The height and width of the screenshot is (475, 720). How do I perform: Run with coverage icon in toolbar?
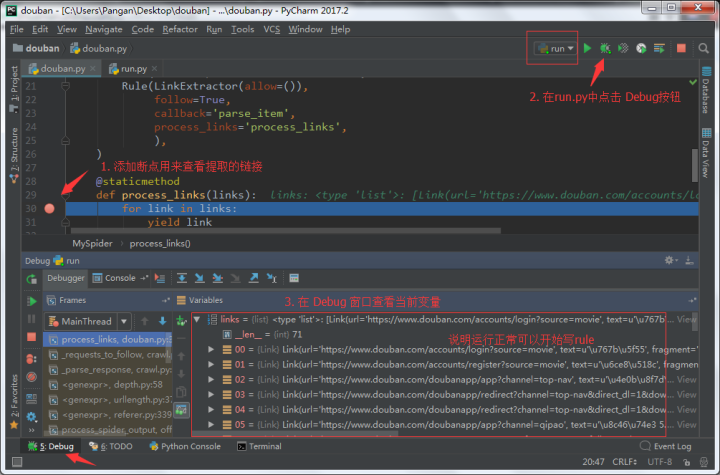tap(623, 48)
